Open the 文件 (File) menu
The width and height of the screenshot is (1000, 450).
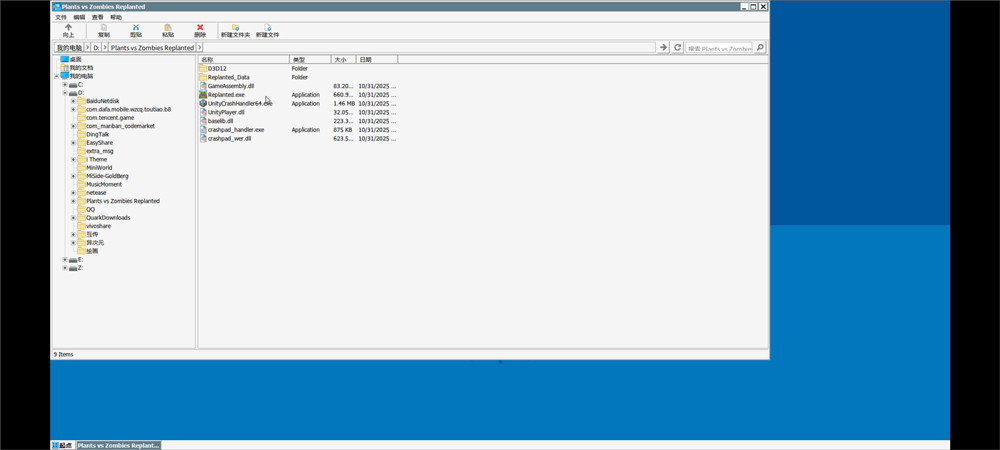61,17
